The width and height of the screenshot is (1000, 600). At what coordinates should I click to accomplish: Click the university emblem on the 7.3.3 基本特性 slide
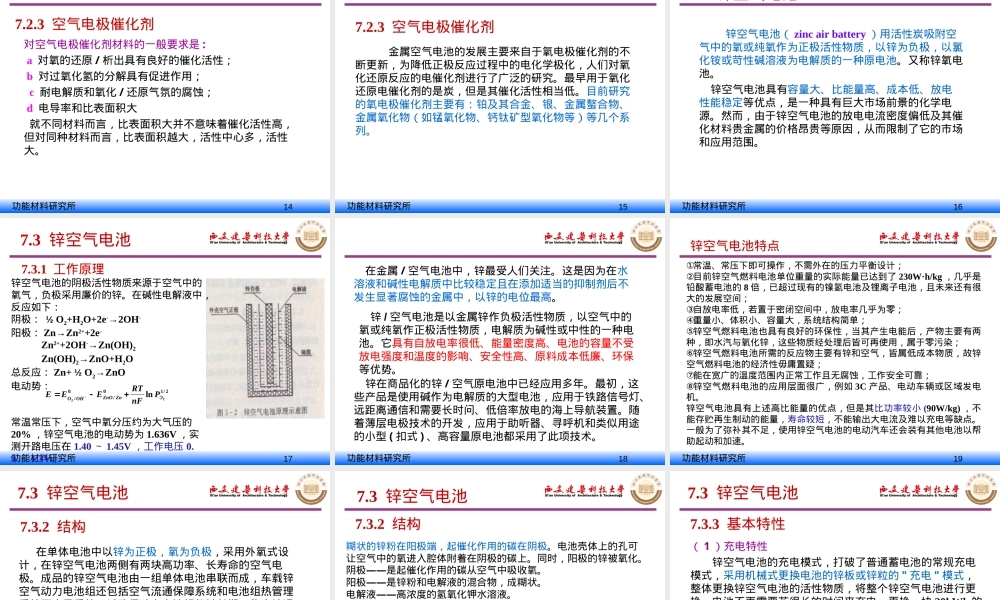click(981, 489)
